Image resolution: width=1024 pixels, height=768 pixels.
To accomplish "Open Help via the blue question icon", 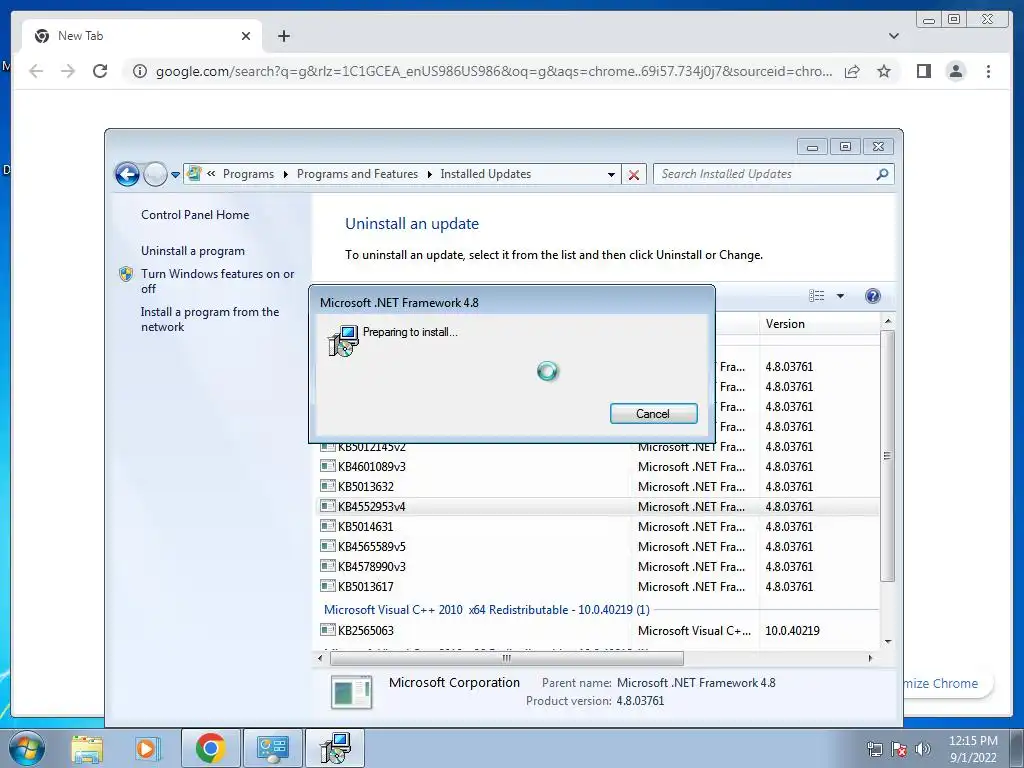I will (872, 296).
